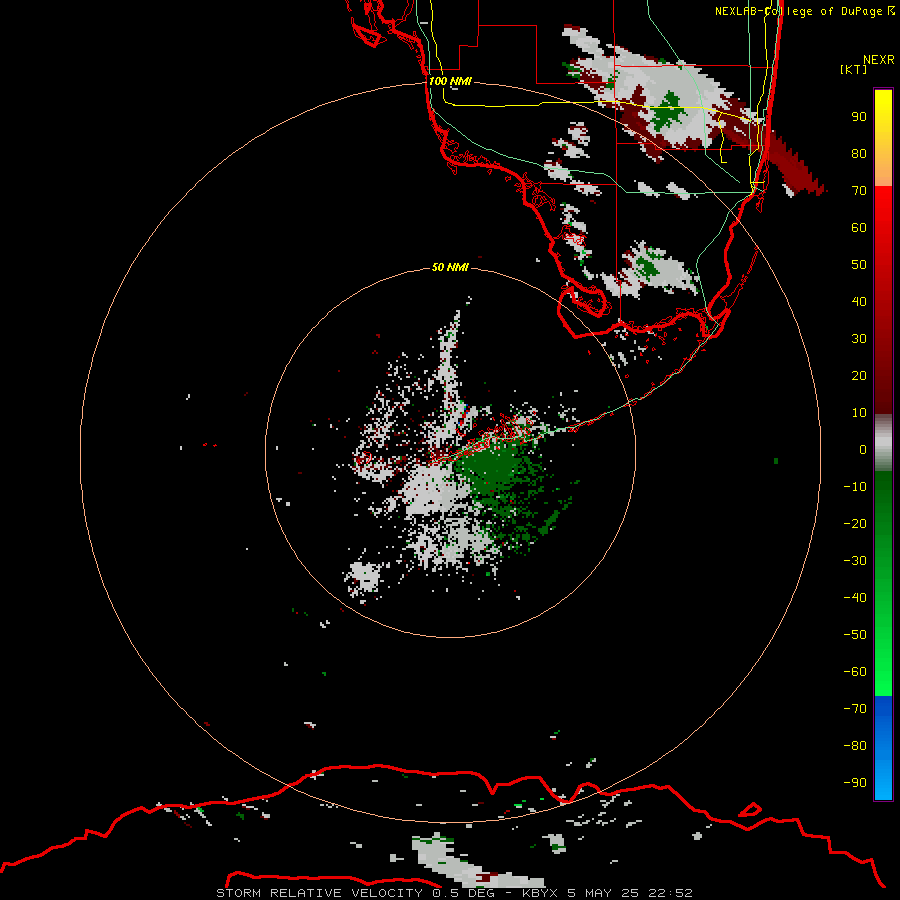Click the -20 knot scale label
Image resolution: width=900 pixels, height=900 pixels.
click(x=855, y=523)
